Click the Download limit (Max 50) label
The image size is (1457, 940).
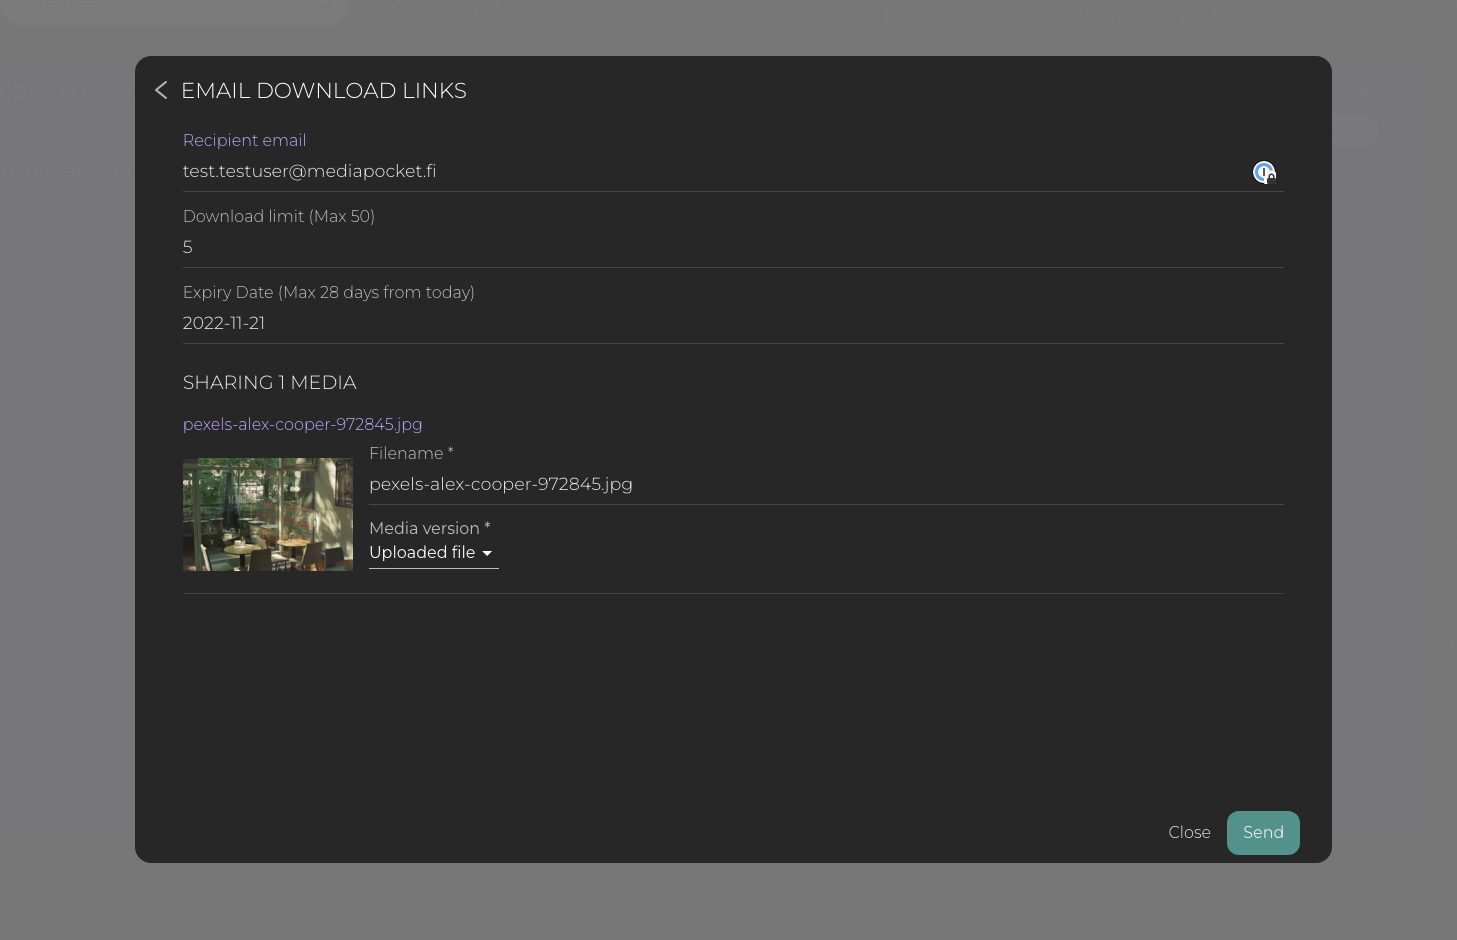click(x=278, y=217)
